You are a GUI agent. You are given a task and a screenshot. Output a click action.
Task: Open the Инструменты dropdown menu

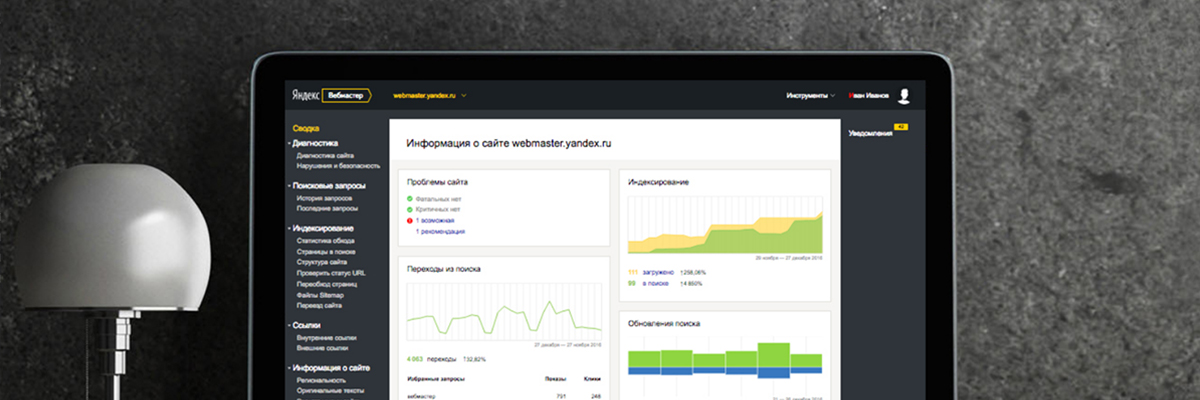(x=811, y=96)
